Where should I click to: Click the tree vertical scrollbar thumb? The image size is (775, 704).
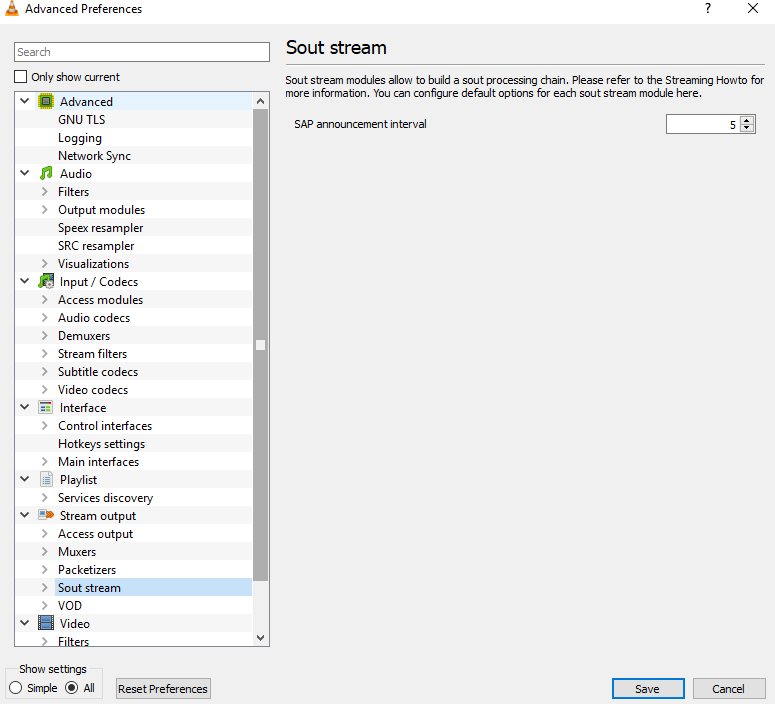[260, 345]
